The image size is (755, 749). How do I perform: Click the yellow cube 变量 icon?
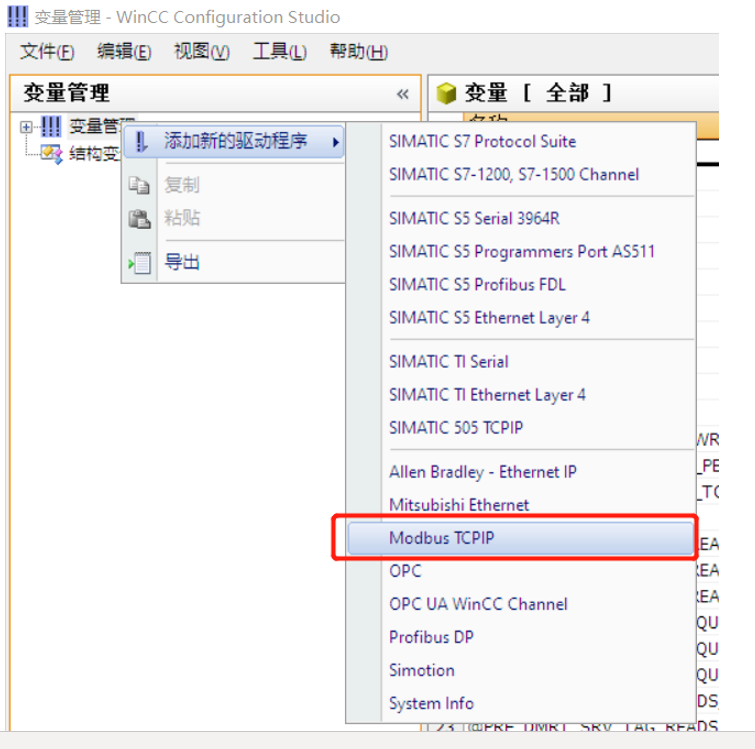coord(446,93)
